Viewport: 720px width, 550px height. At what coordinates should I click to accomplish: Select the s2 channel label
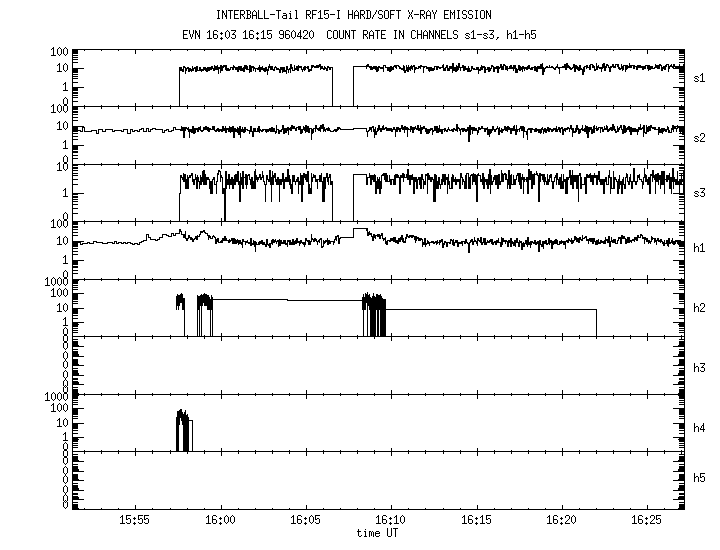[699, 138]
